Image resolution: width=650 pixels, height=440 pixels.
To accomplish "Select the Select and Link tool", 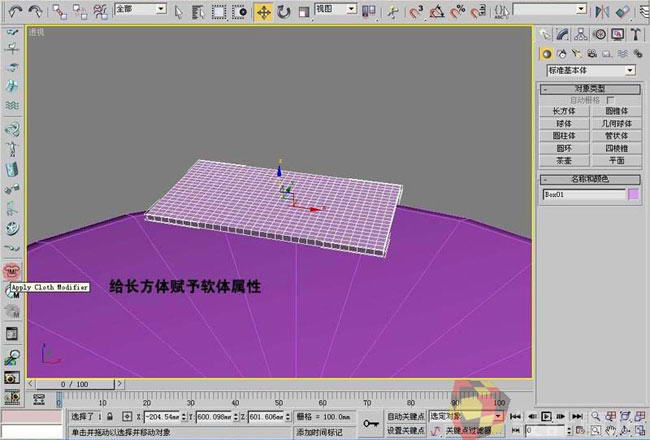I will pos(59,12).
